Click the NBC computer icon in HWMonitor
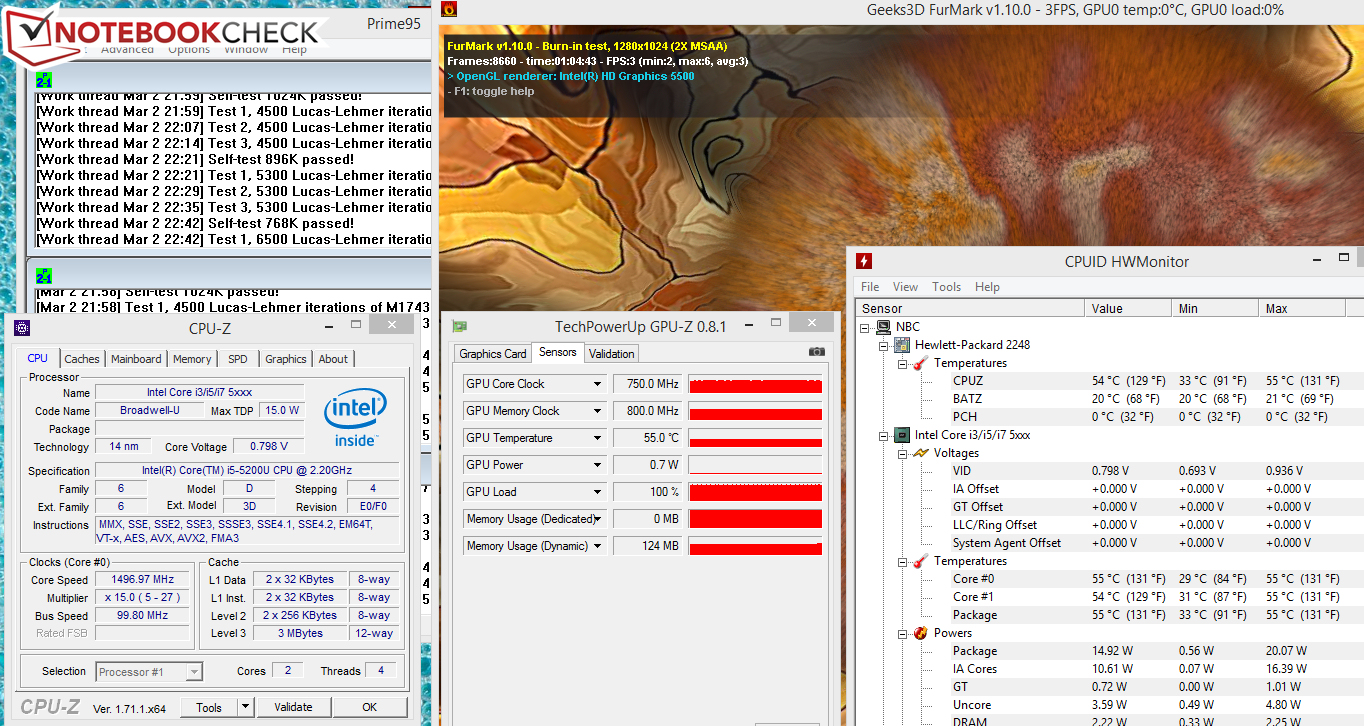This screenshot has width=1364, height=726. click(884, 327)
